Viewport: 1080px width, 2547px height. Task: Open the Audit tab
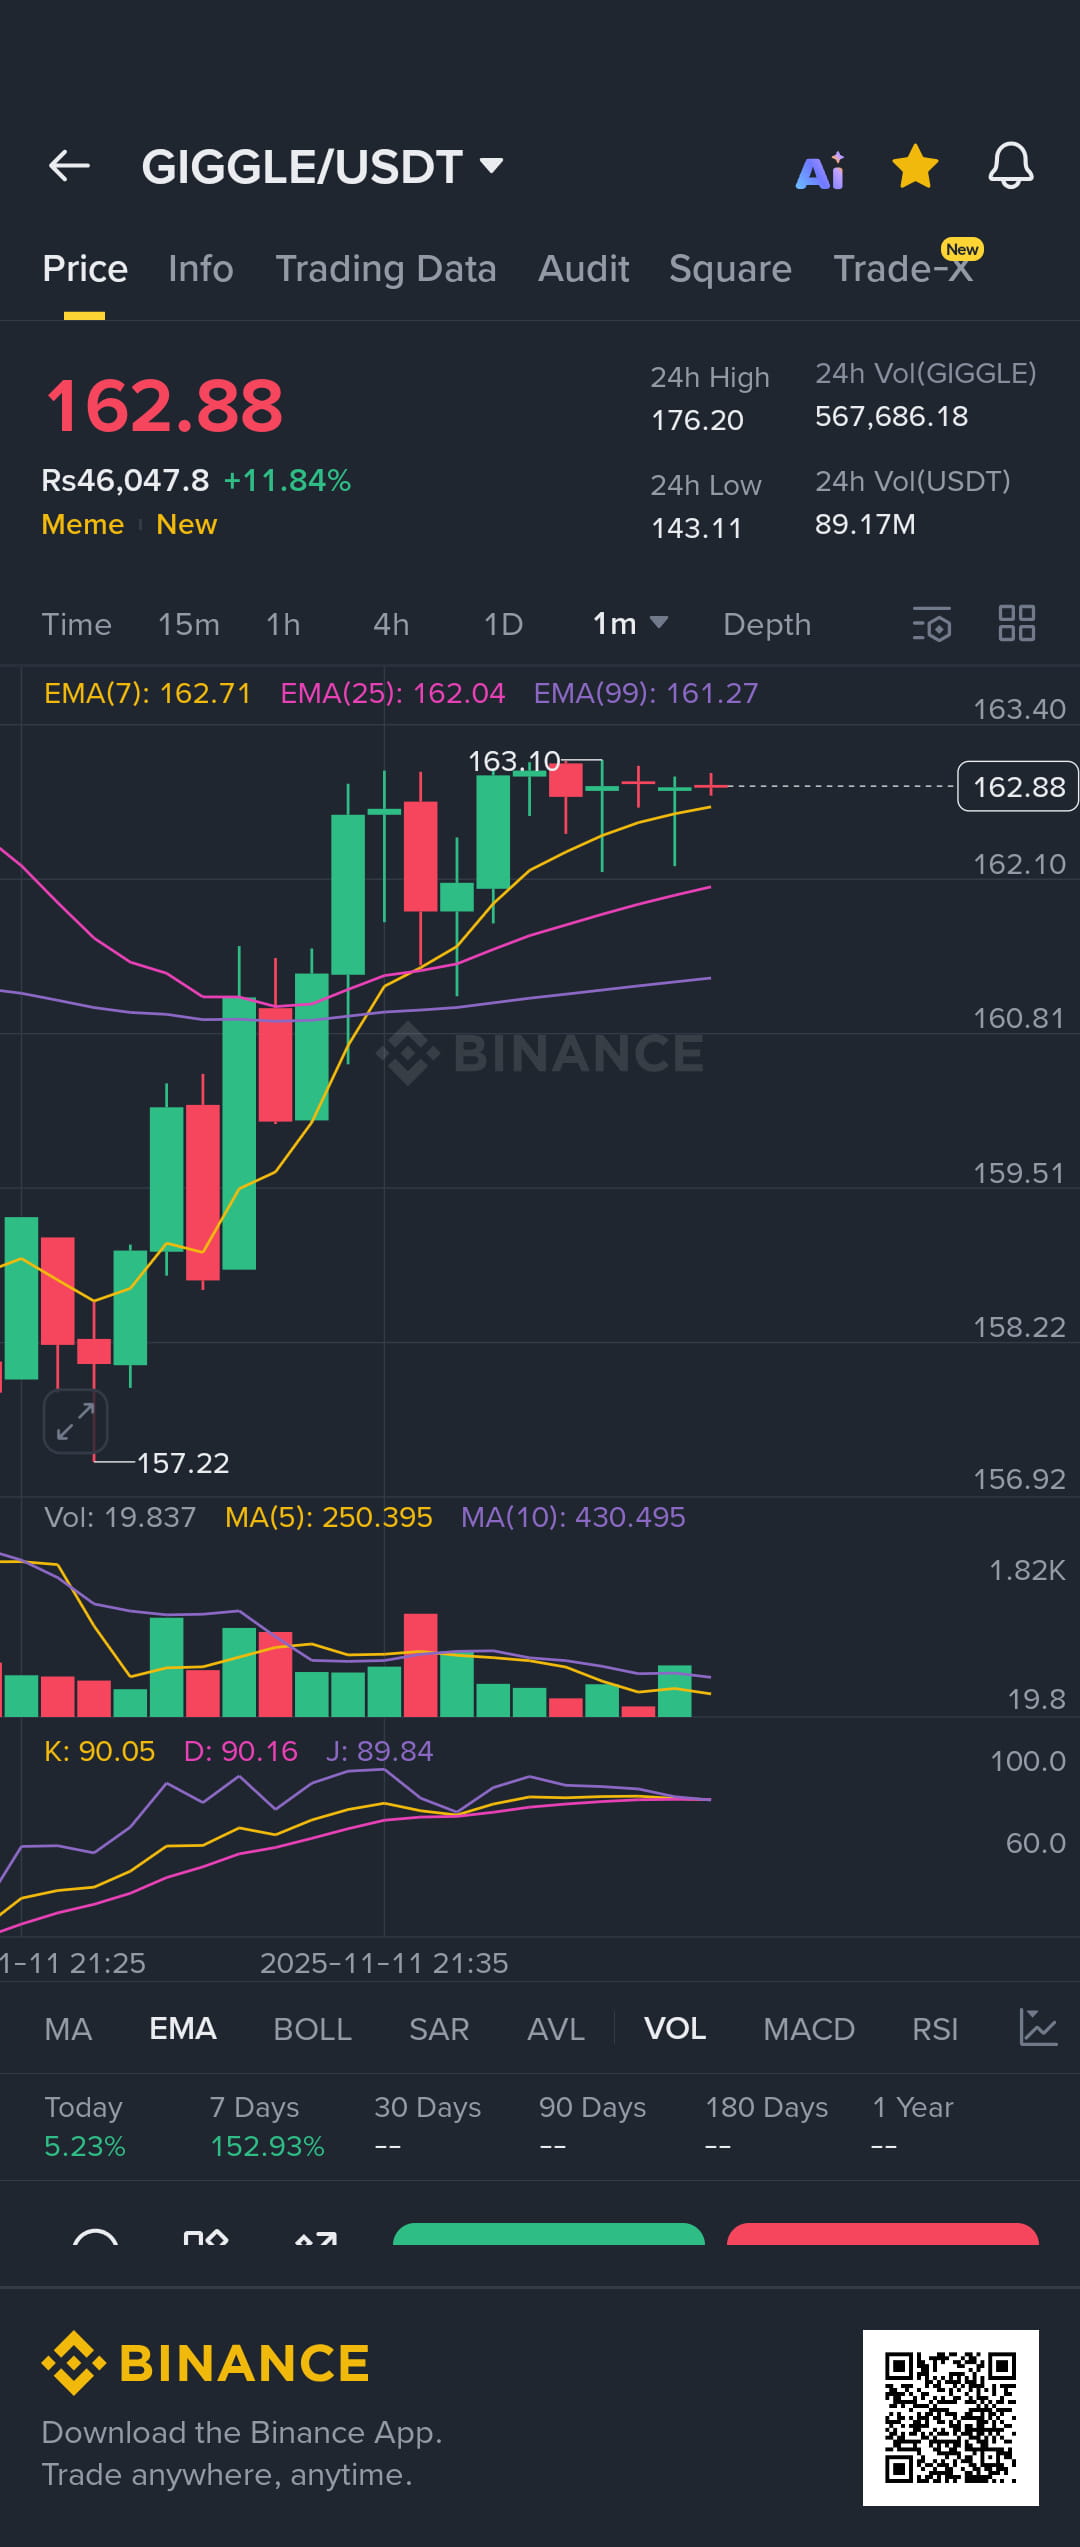tap(584, 269)
